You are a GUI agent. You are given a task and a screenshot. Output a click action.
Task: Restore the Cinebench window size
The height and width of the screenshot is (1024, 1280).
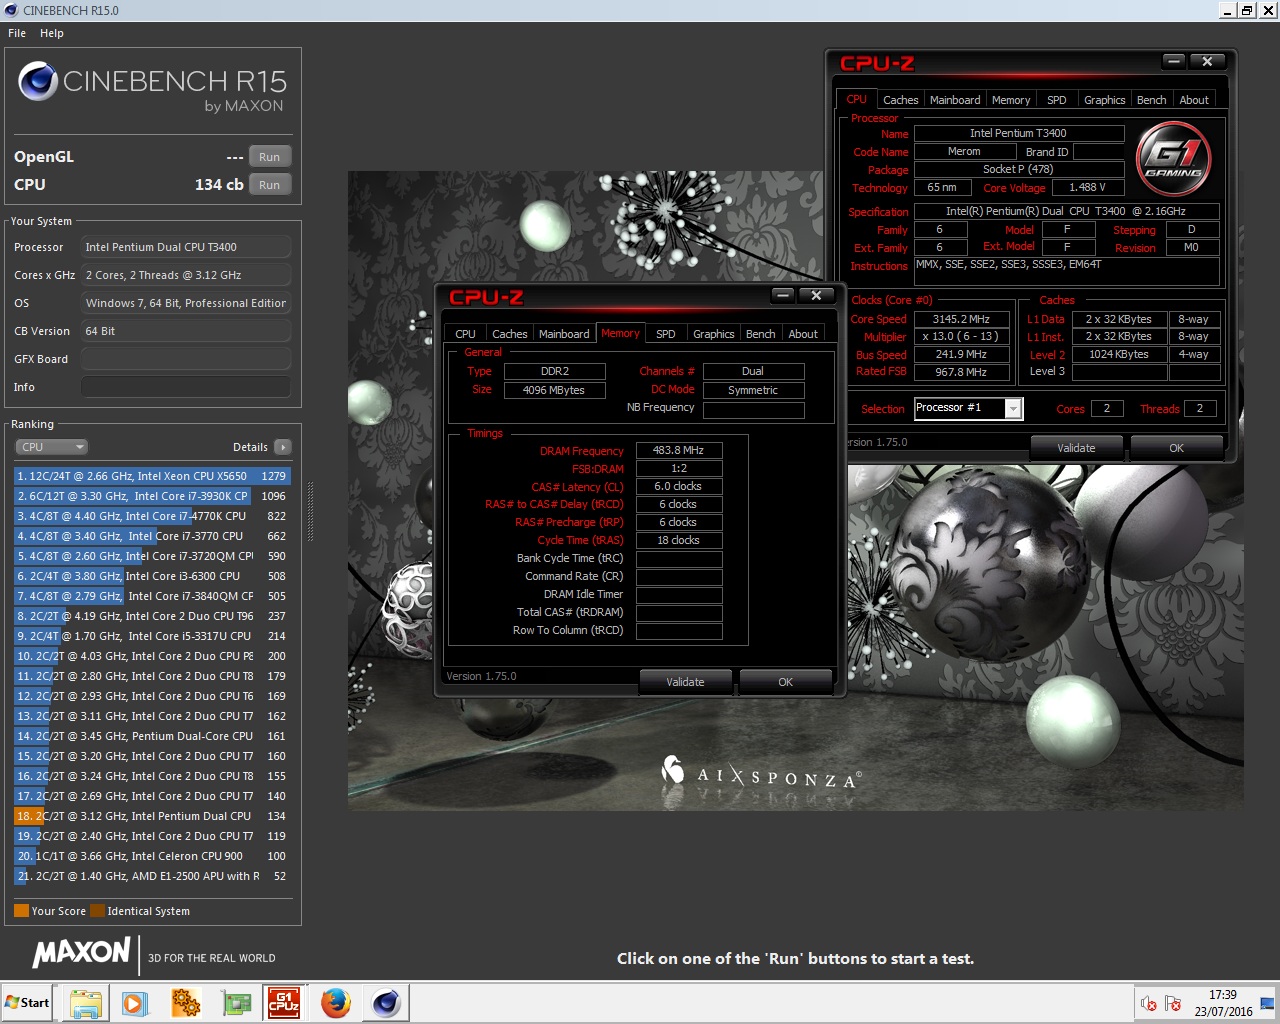(1247, 10)
